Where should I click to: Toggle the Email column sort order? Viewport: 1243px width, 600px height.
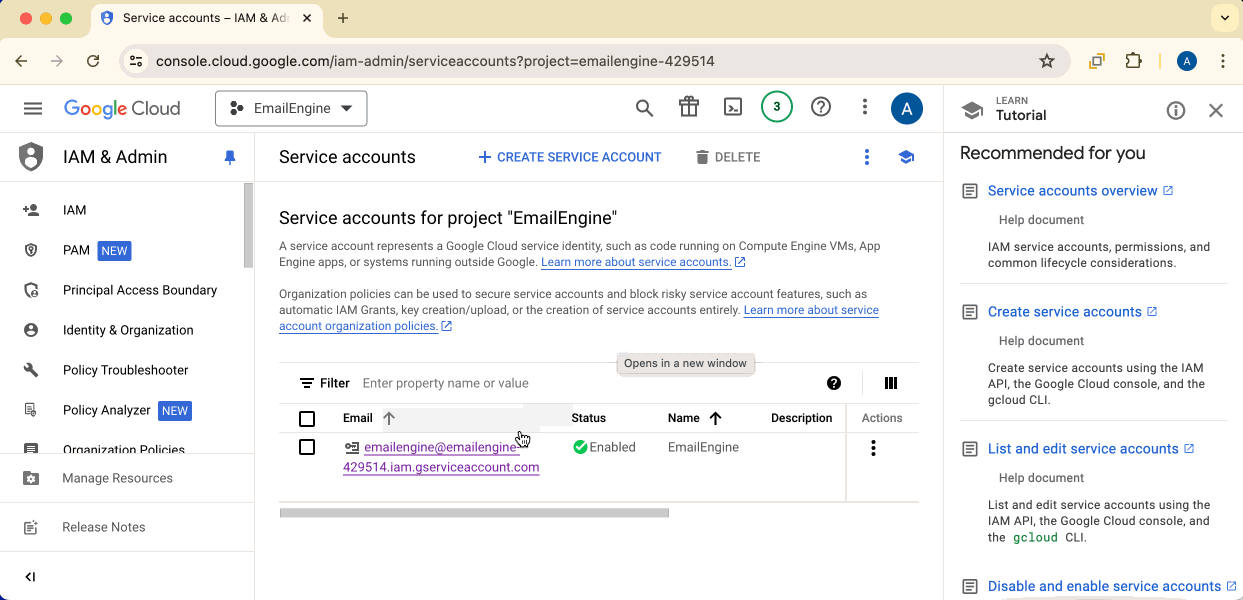[x=388, y=418]
